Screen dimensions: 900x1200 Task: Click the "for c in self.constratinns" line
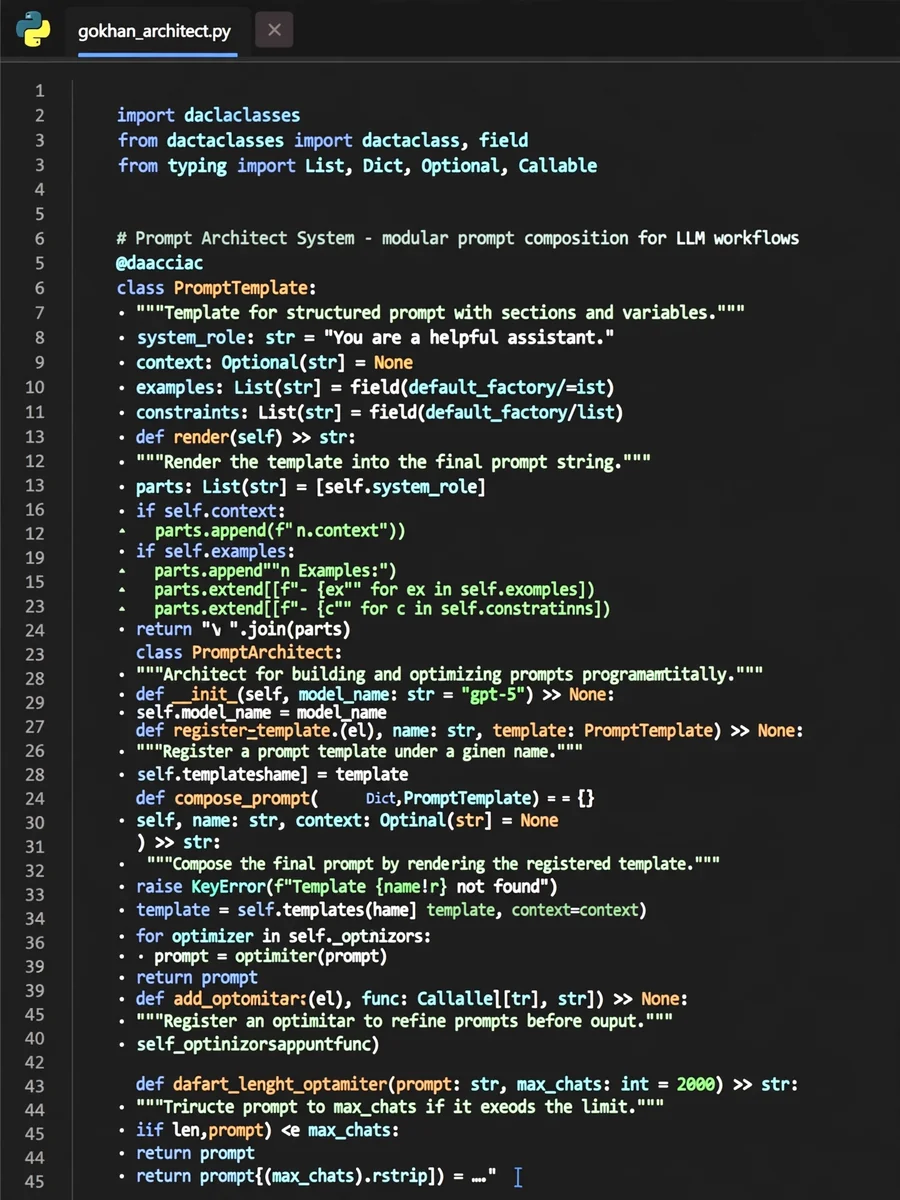click(x=382, y=607)
